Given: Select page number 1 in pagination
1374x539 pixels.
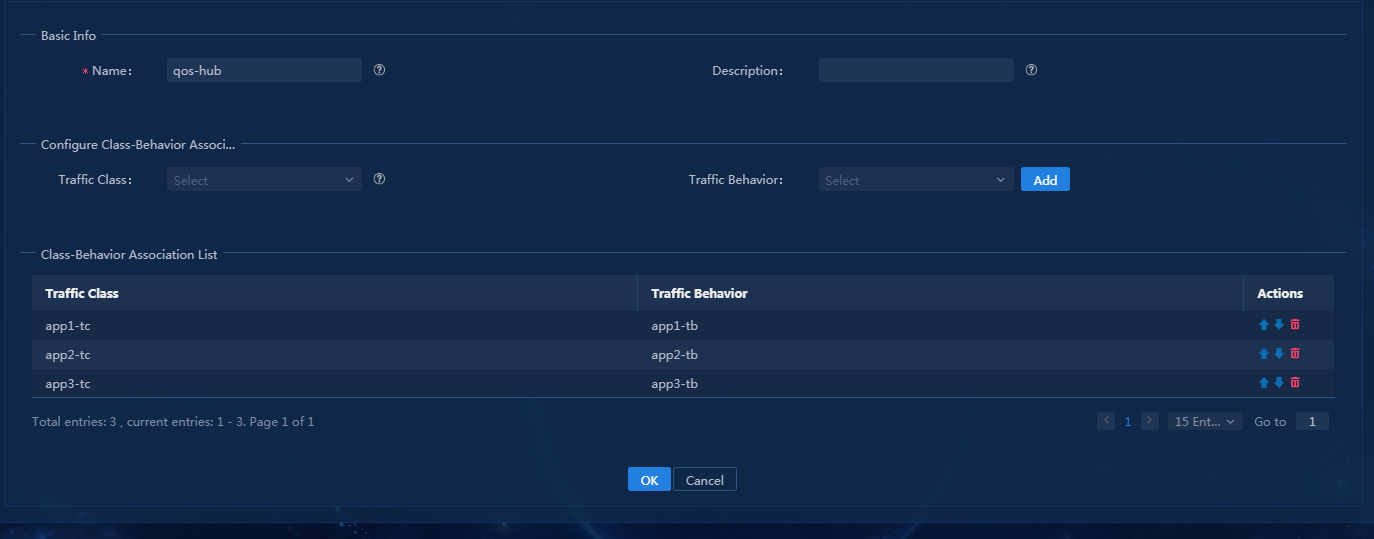Looking at the screenshot, I should (x=1128, y=422).
